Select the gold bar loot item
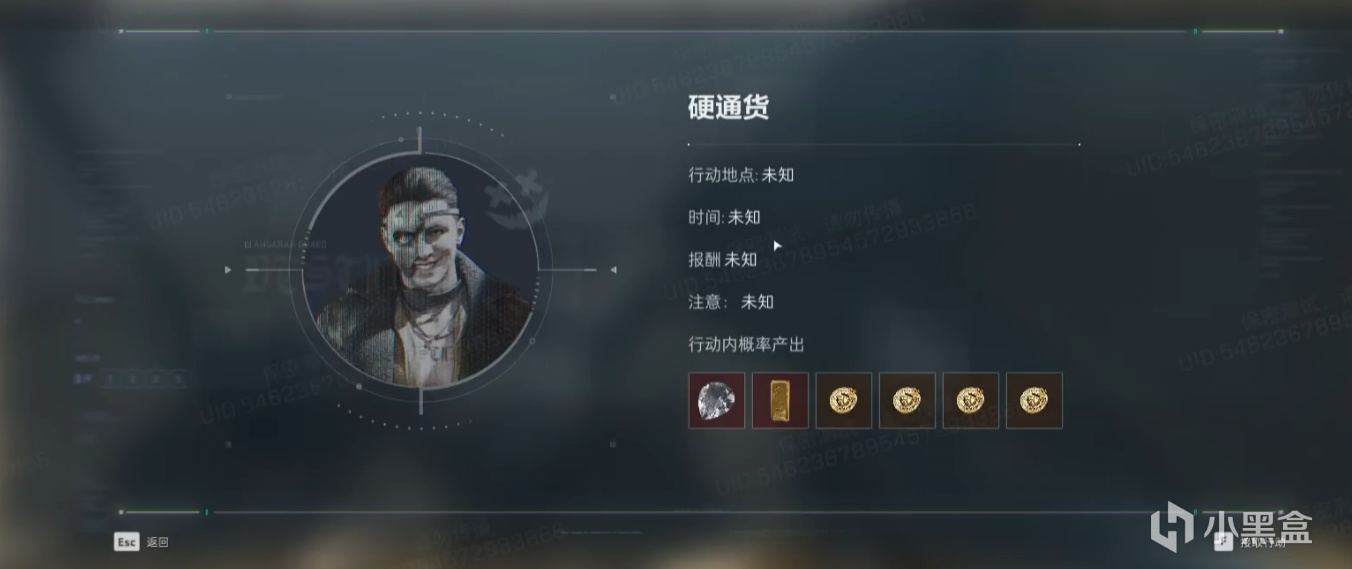 click(x=780, y=400)
